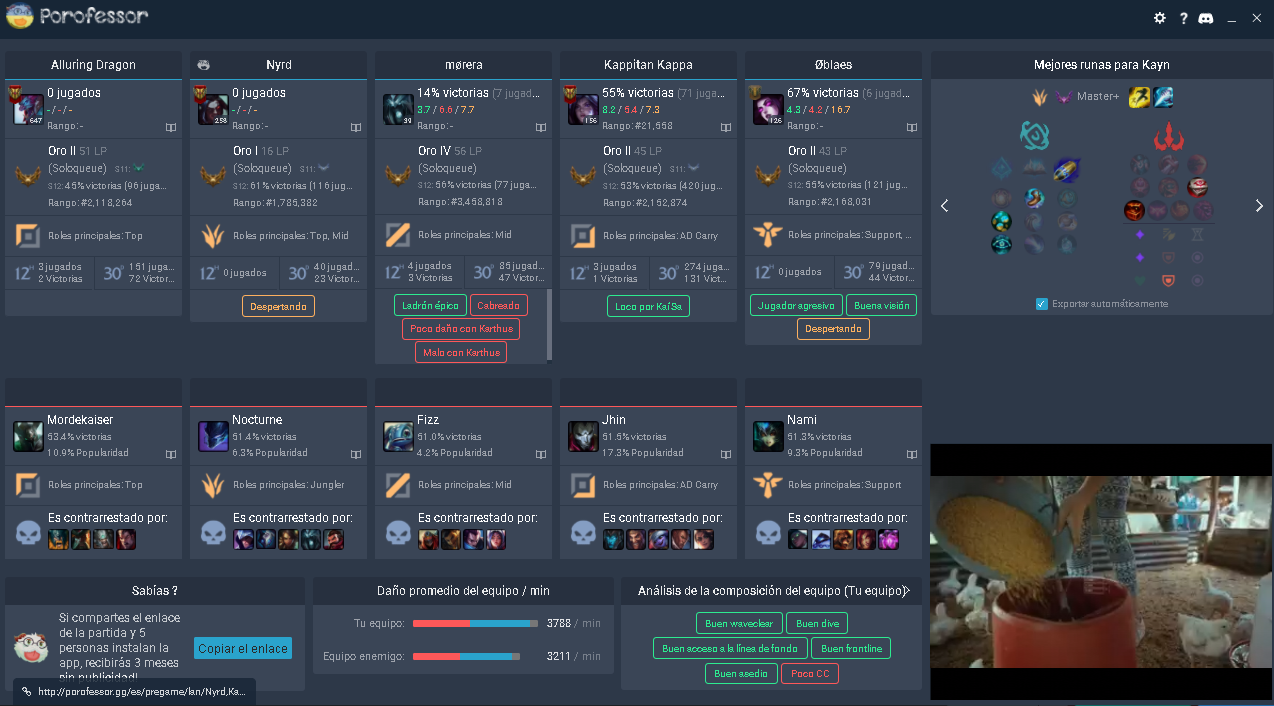Viewport: 1274px width, 706px height.
Task: Click the Jugador agresivo tag
Action: click(796, 305)
